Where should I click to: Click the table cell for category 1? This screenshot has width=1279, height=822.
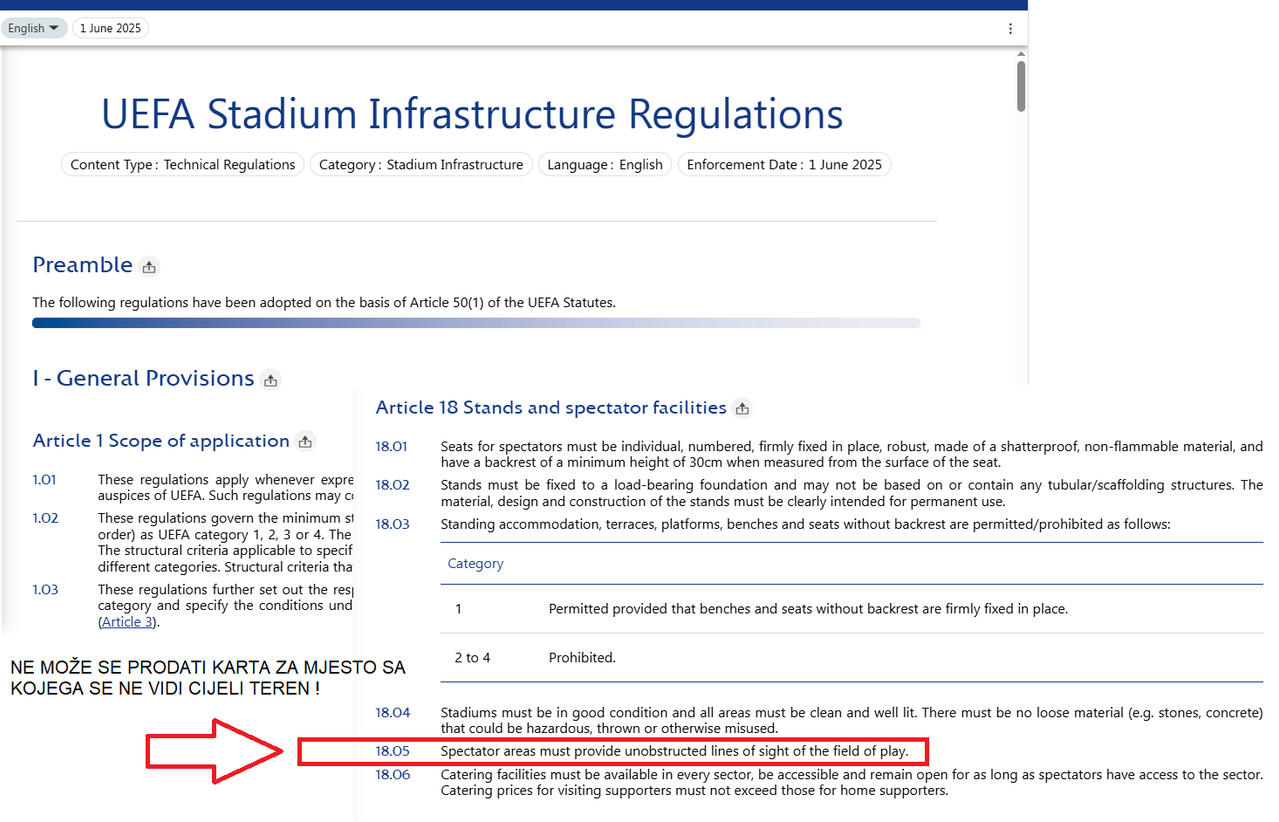458,609
